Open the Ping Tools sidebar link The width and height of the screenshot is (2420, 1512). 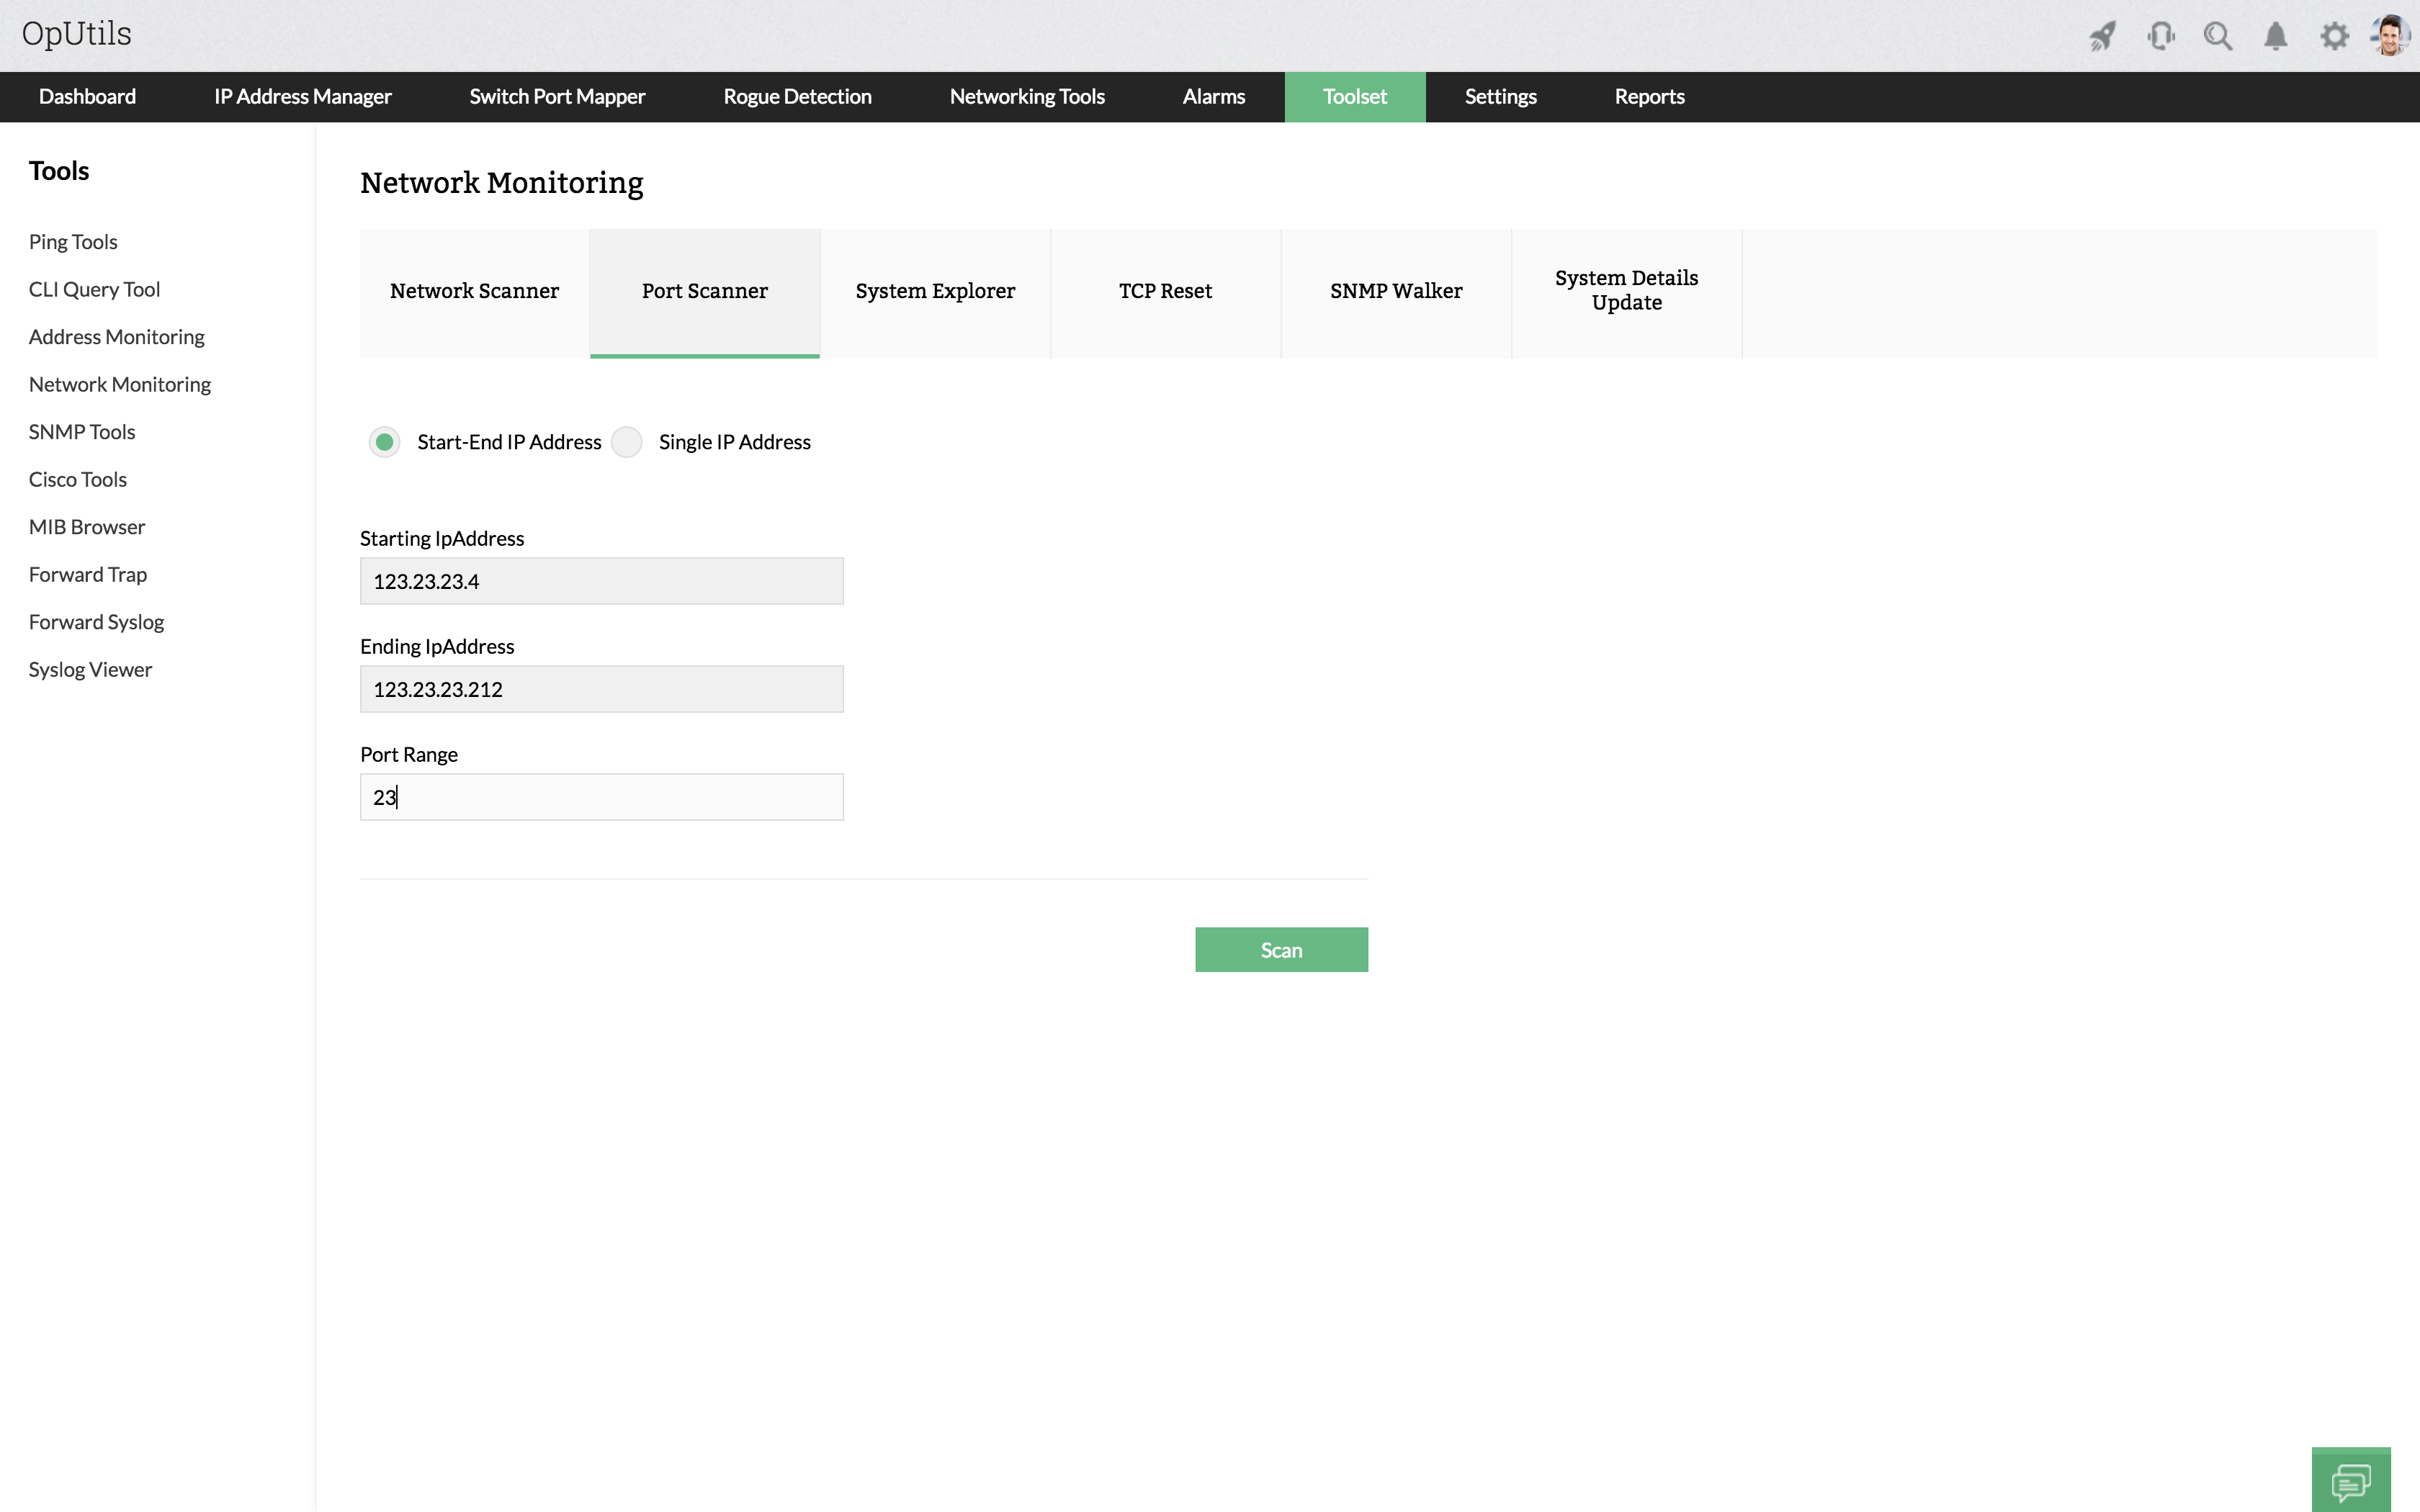pos(73,242)
